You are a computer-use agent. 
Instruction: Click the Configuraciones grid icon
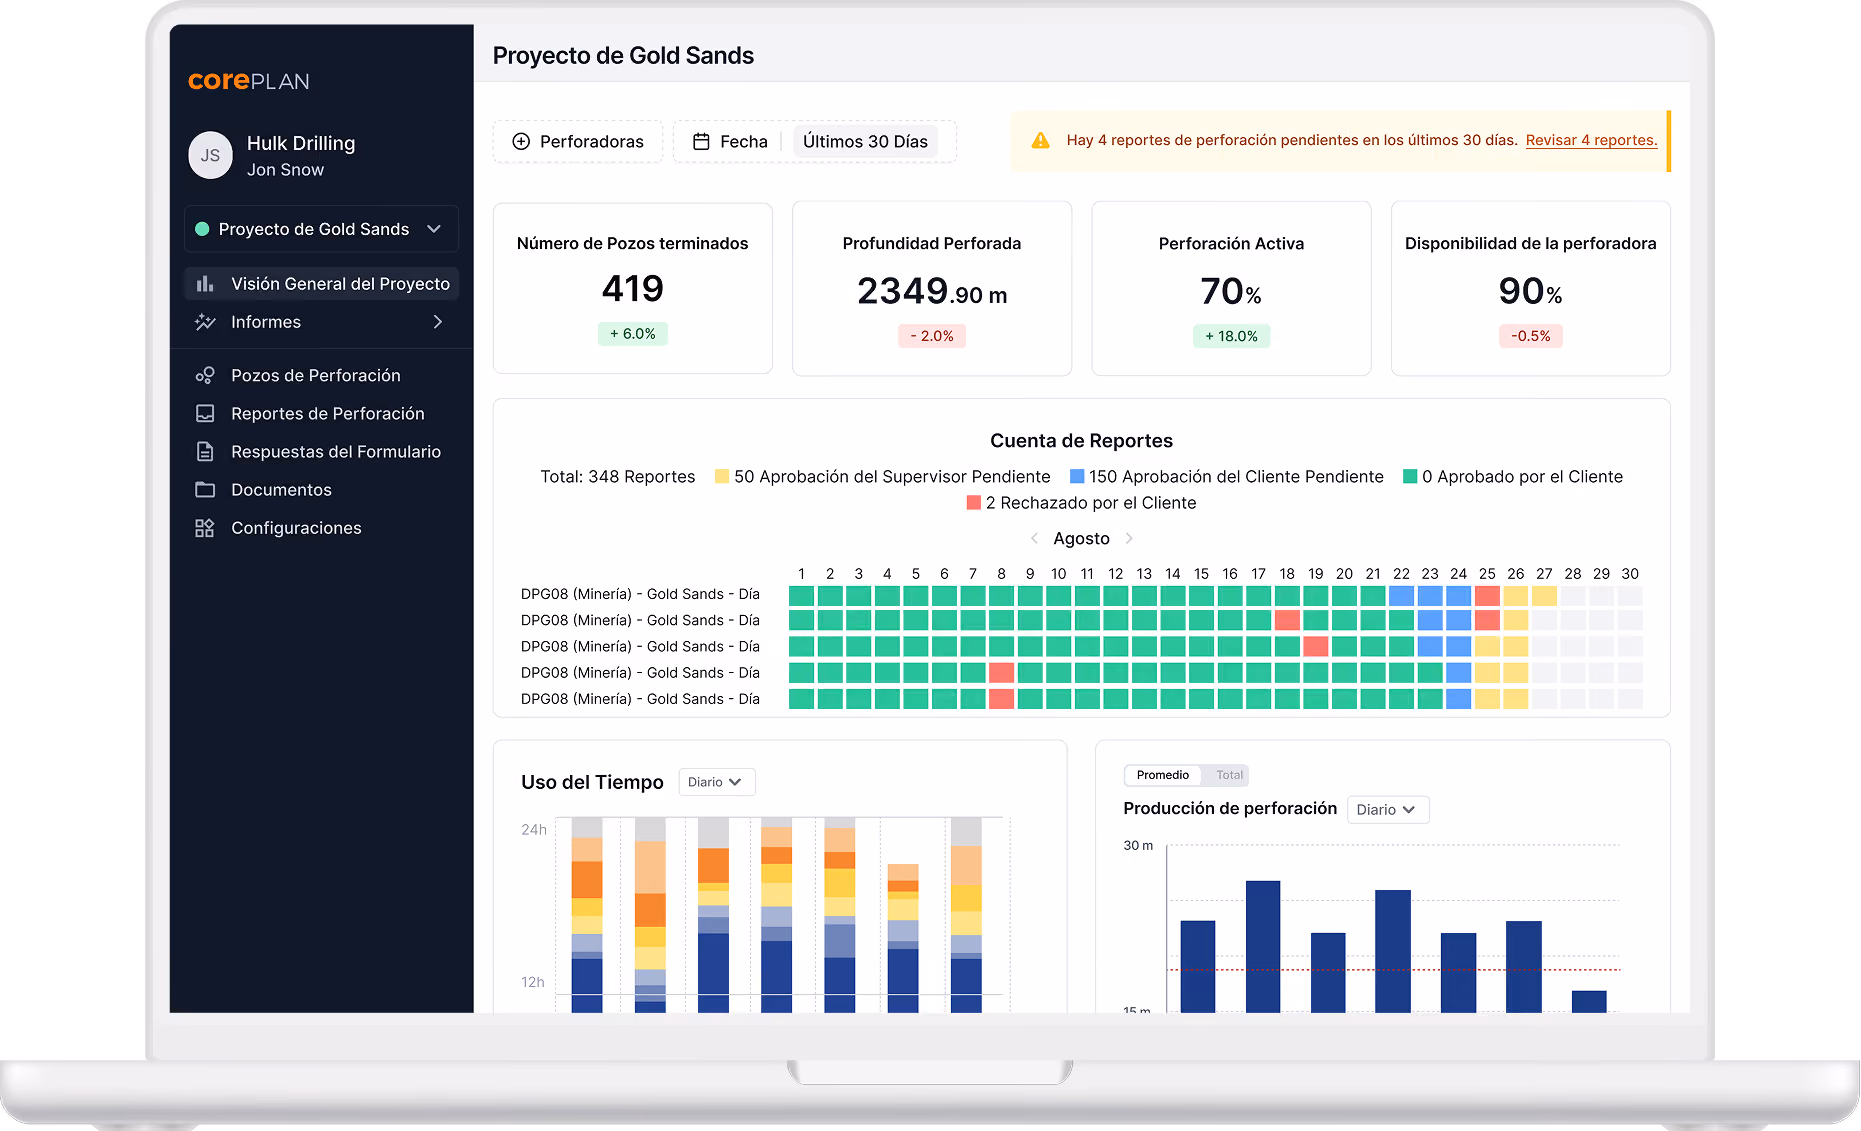[205, 527]
